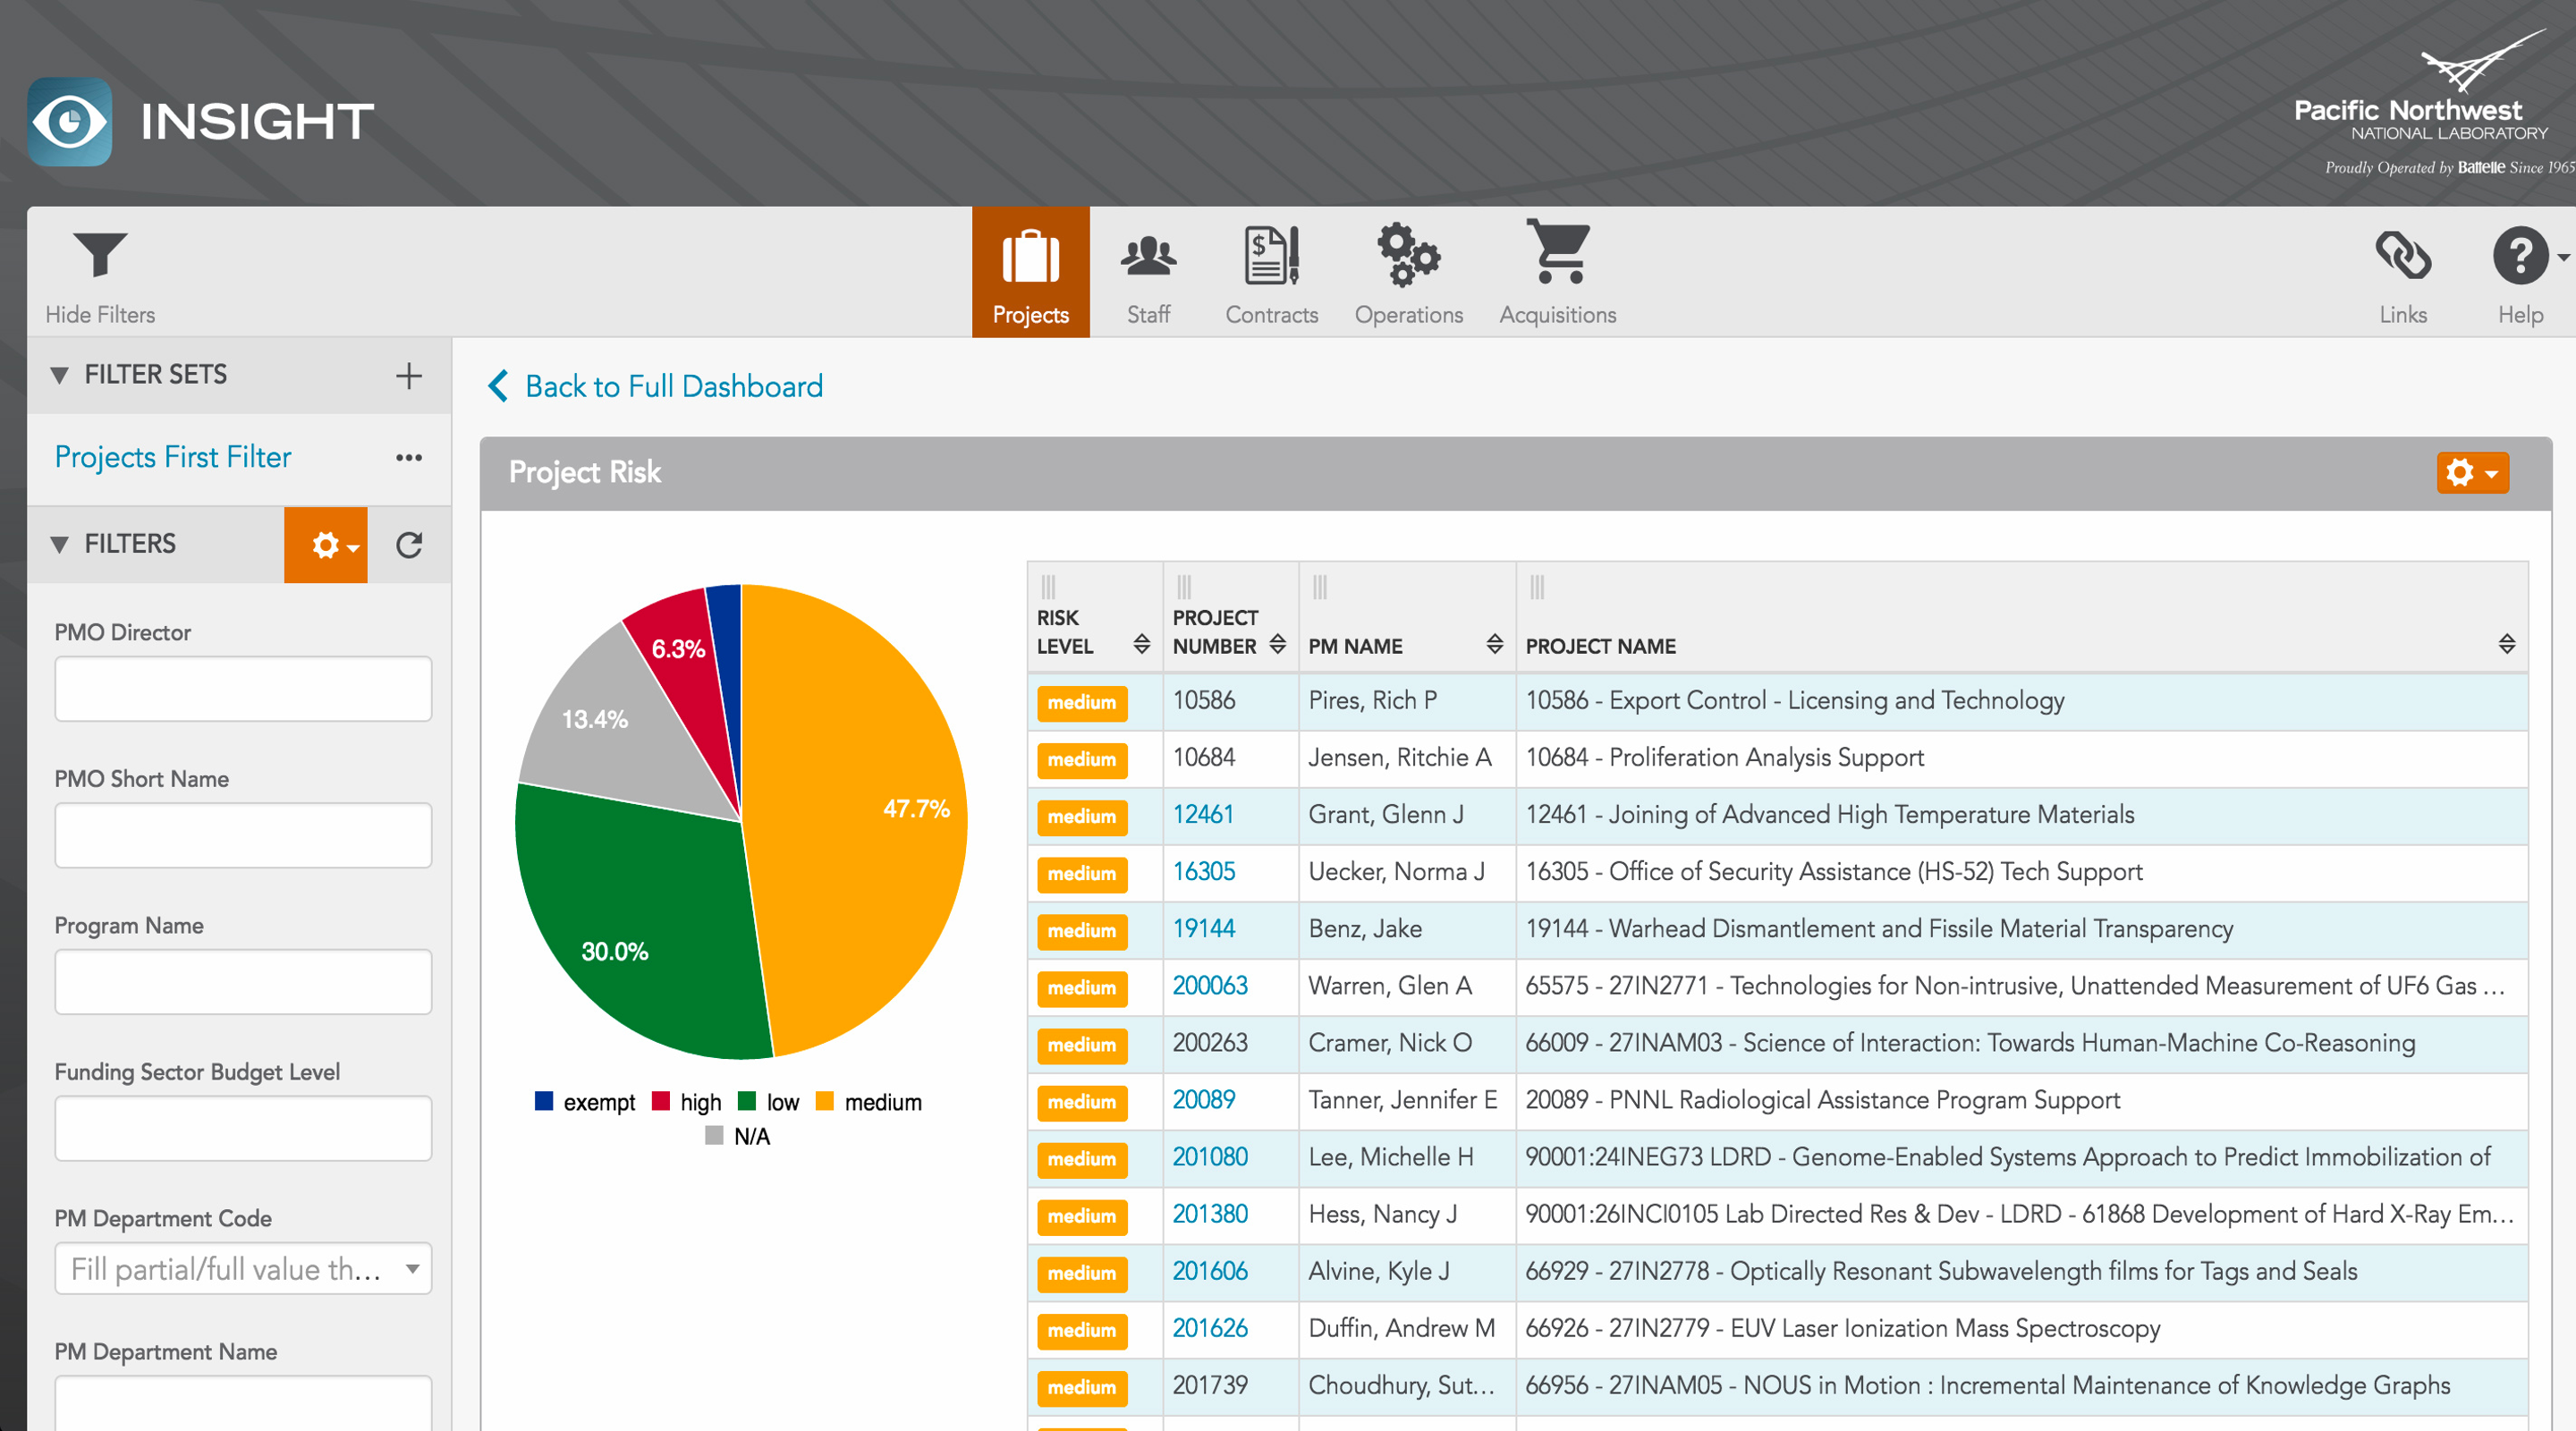Sort by Project Number column

click(1277, 644)
